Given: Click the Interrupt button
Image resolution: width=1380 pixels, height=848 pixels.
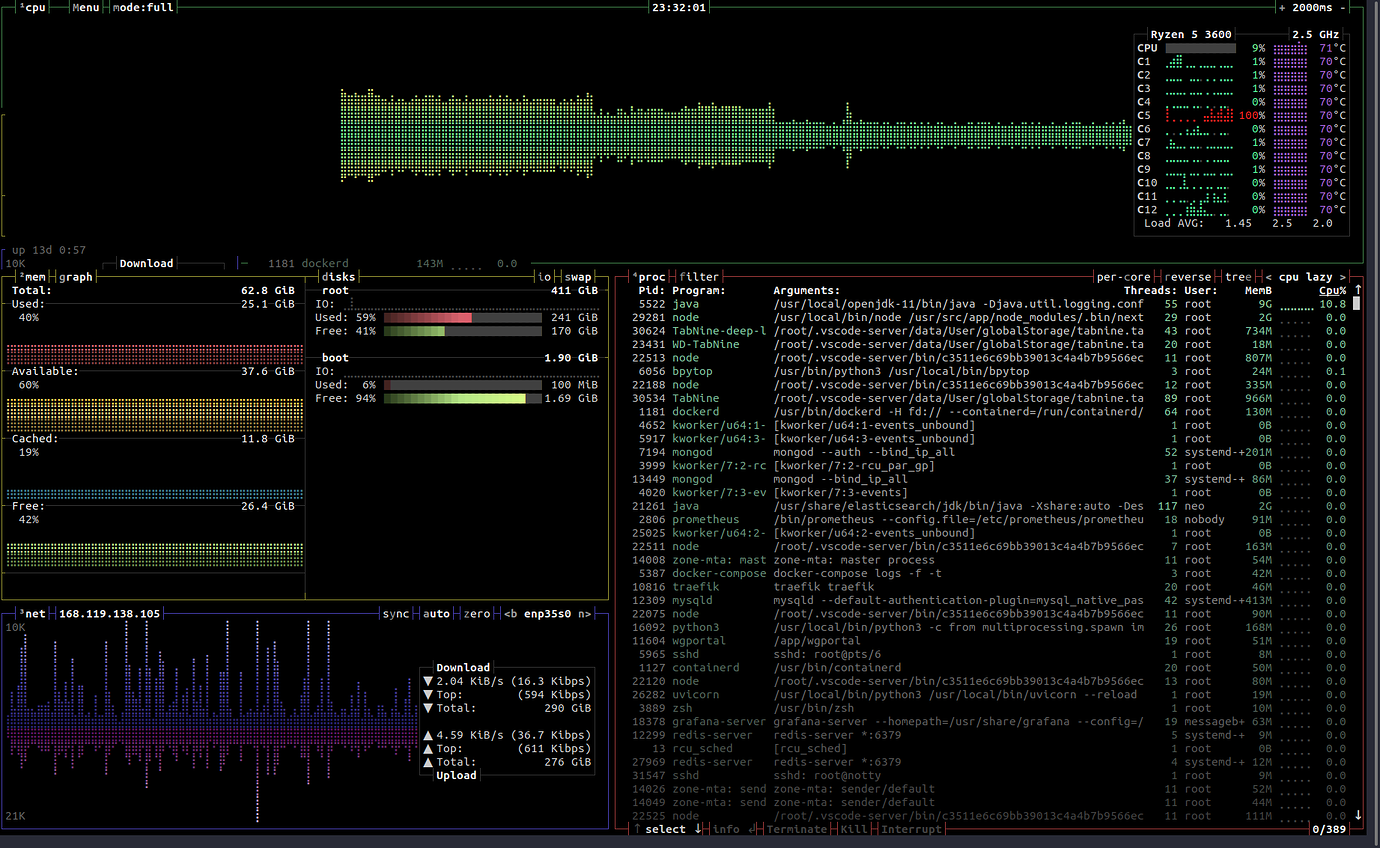Looking at the screenshot, I should pyautogui.click(x=911, y=829).
